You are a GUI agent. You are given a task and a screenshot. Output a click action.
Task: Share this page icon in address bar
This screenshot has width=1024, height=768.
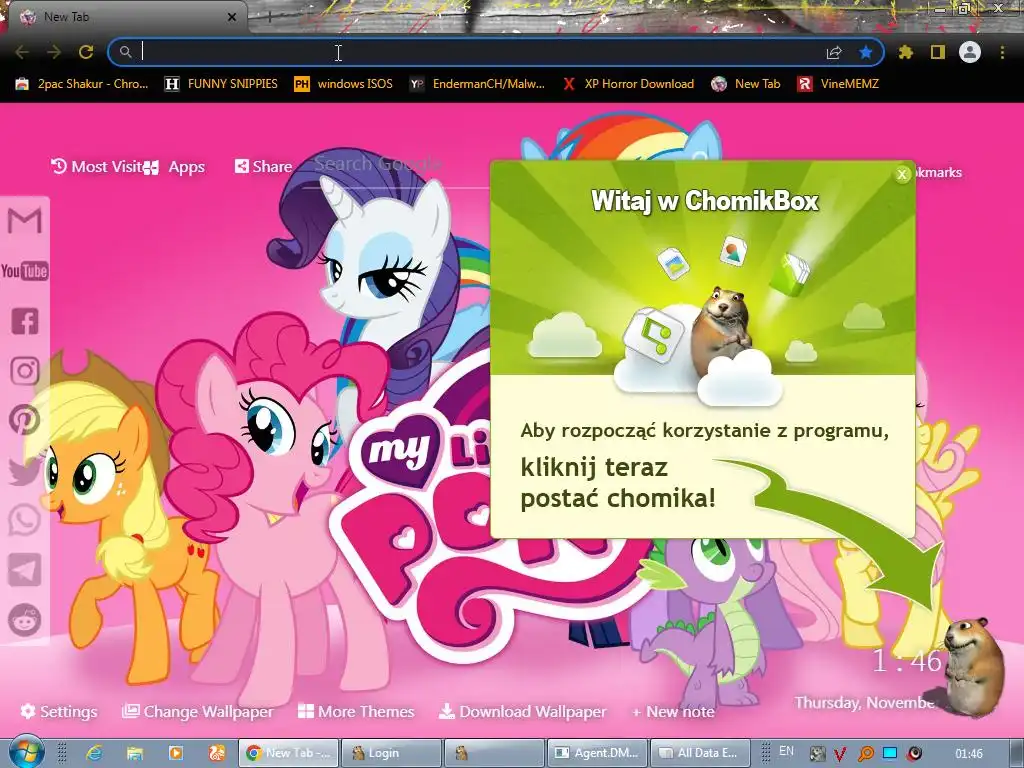tap(834, 52)
